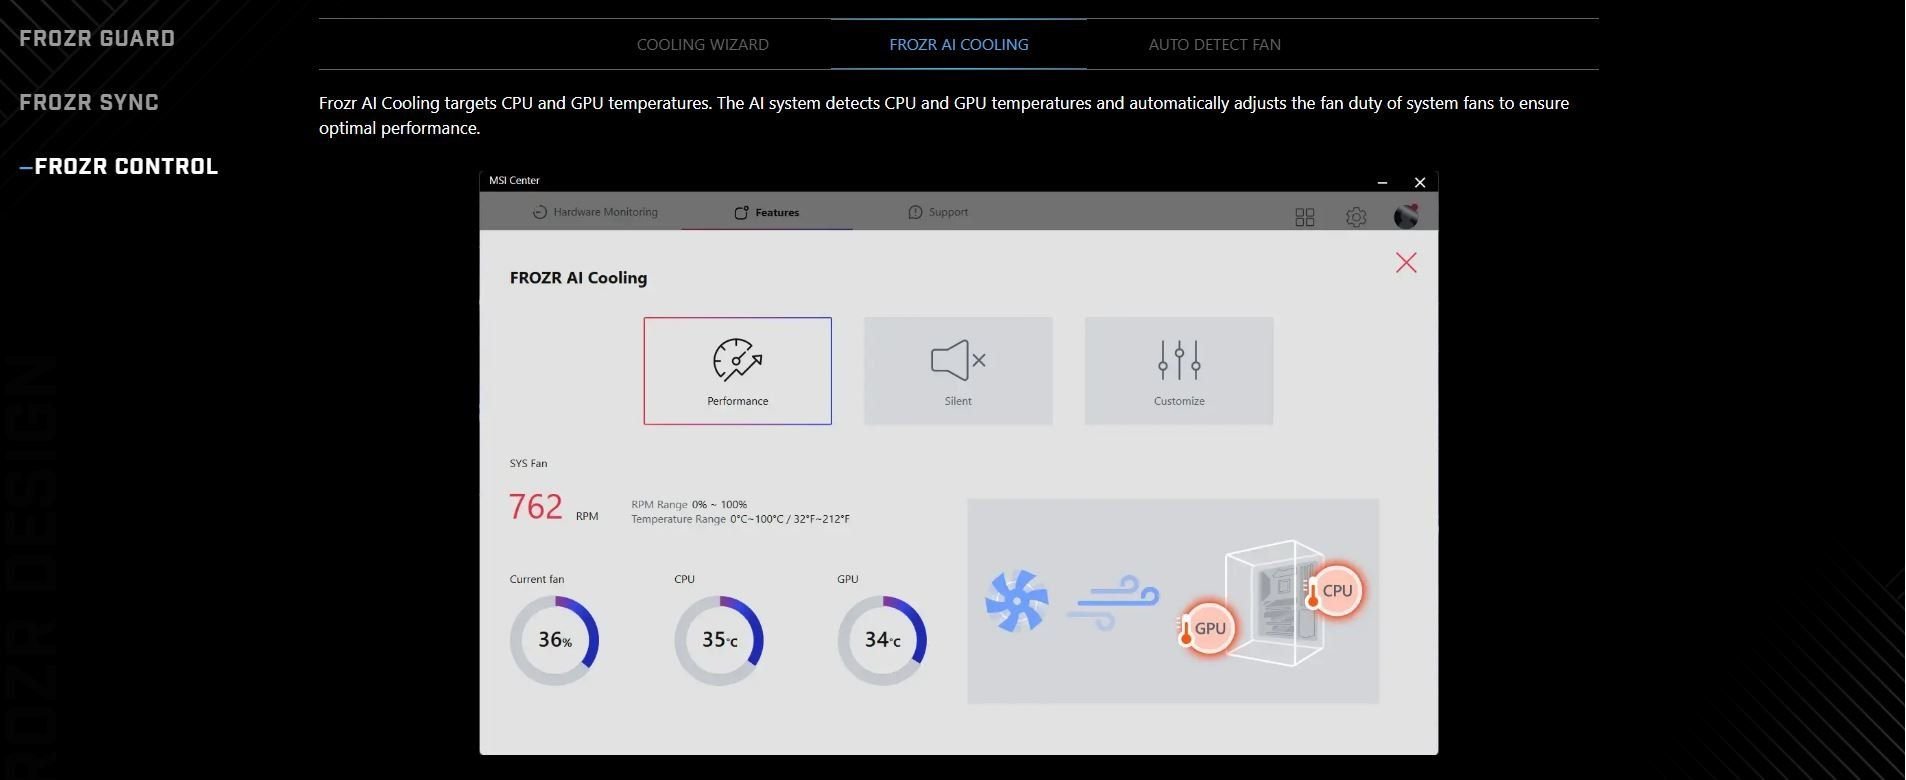Open the Support tab in MSI Center
Image resolution: width=1906 pixels, height=780 pixels.
click(938, 212)
